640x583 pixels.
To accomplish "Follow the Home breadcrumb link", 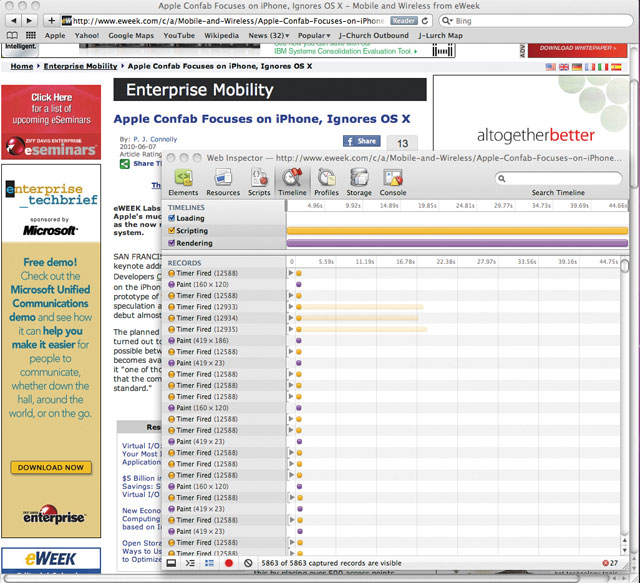I will pos(22,66).
